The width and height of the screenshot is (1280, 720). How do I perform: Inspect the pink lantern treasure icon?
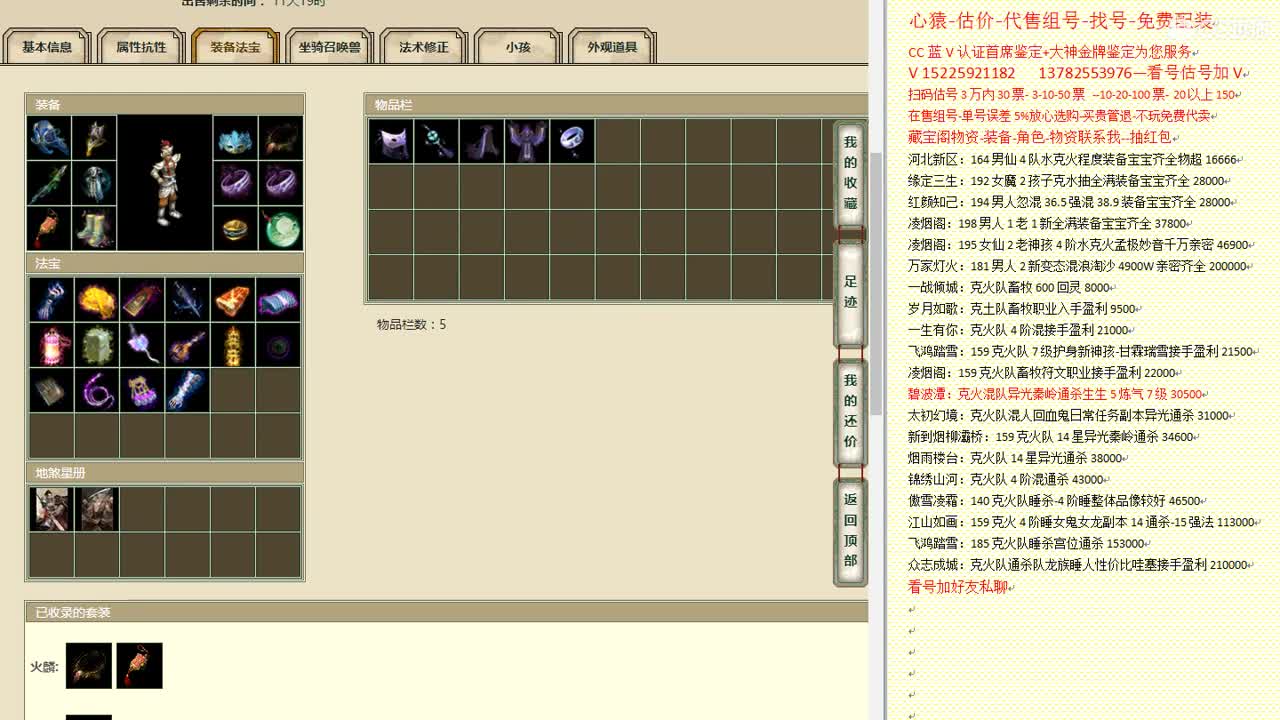point(51,345)
